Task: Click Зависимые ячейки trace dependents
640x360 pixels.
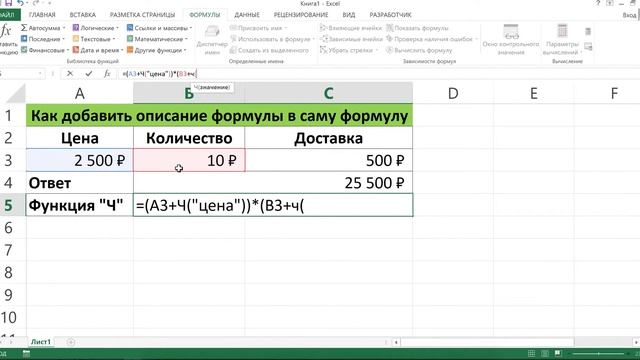Action: 351,39
